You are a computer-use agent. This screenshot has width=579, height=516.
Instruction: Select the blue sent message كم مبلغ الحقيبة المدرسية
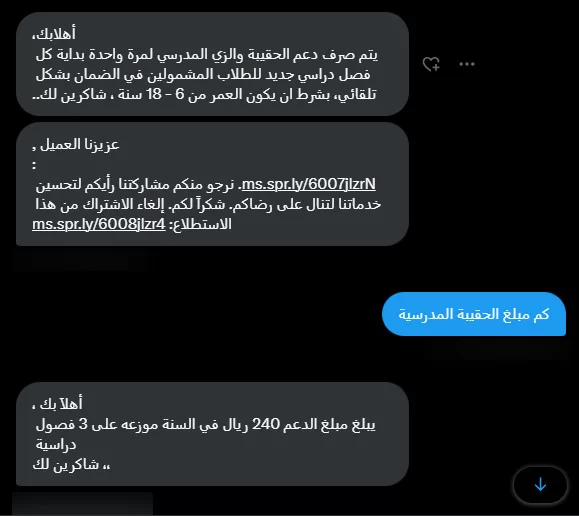coord(474,314)
